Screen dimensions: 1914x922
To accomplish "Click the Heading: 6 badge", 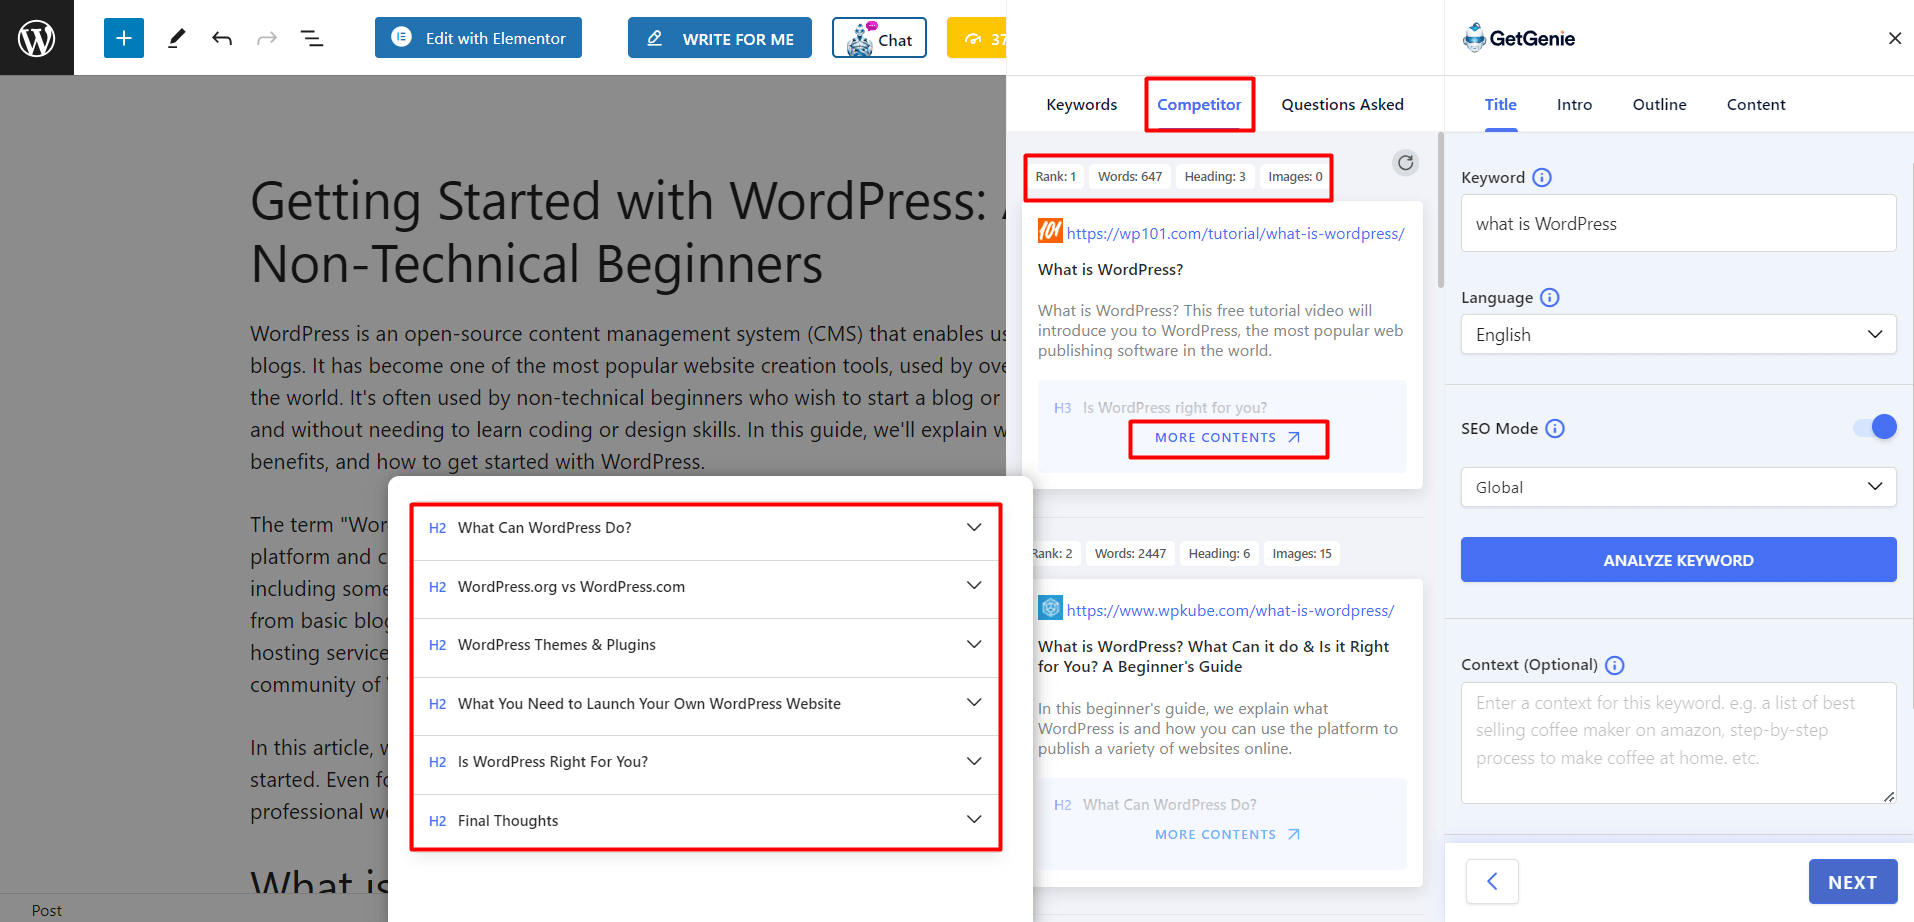I will point(1219,553).
